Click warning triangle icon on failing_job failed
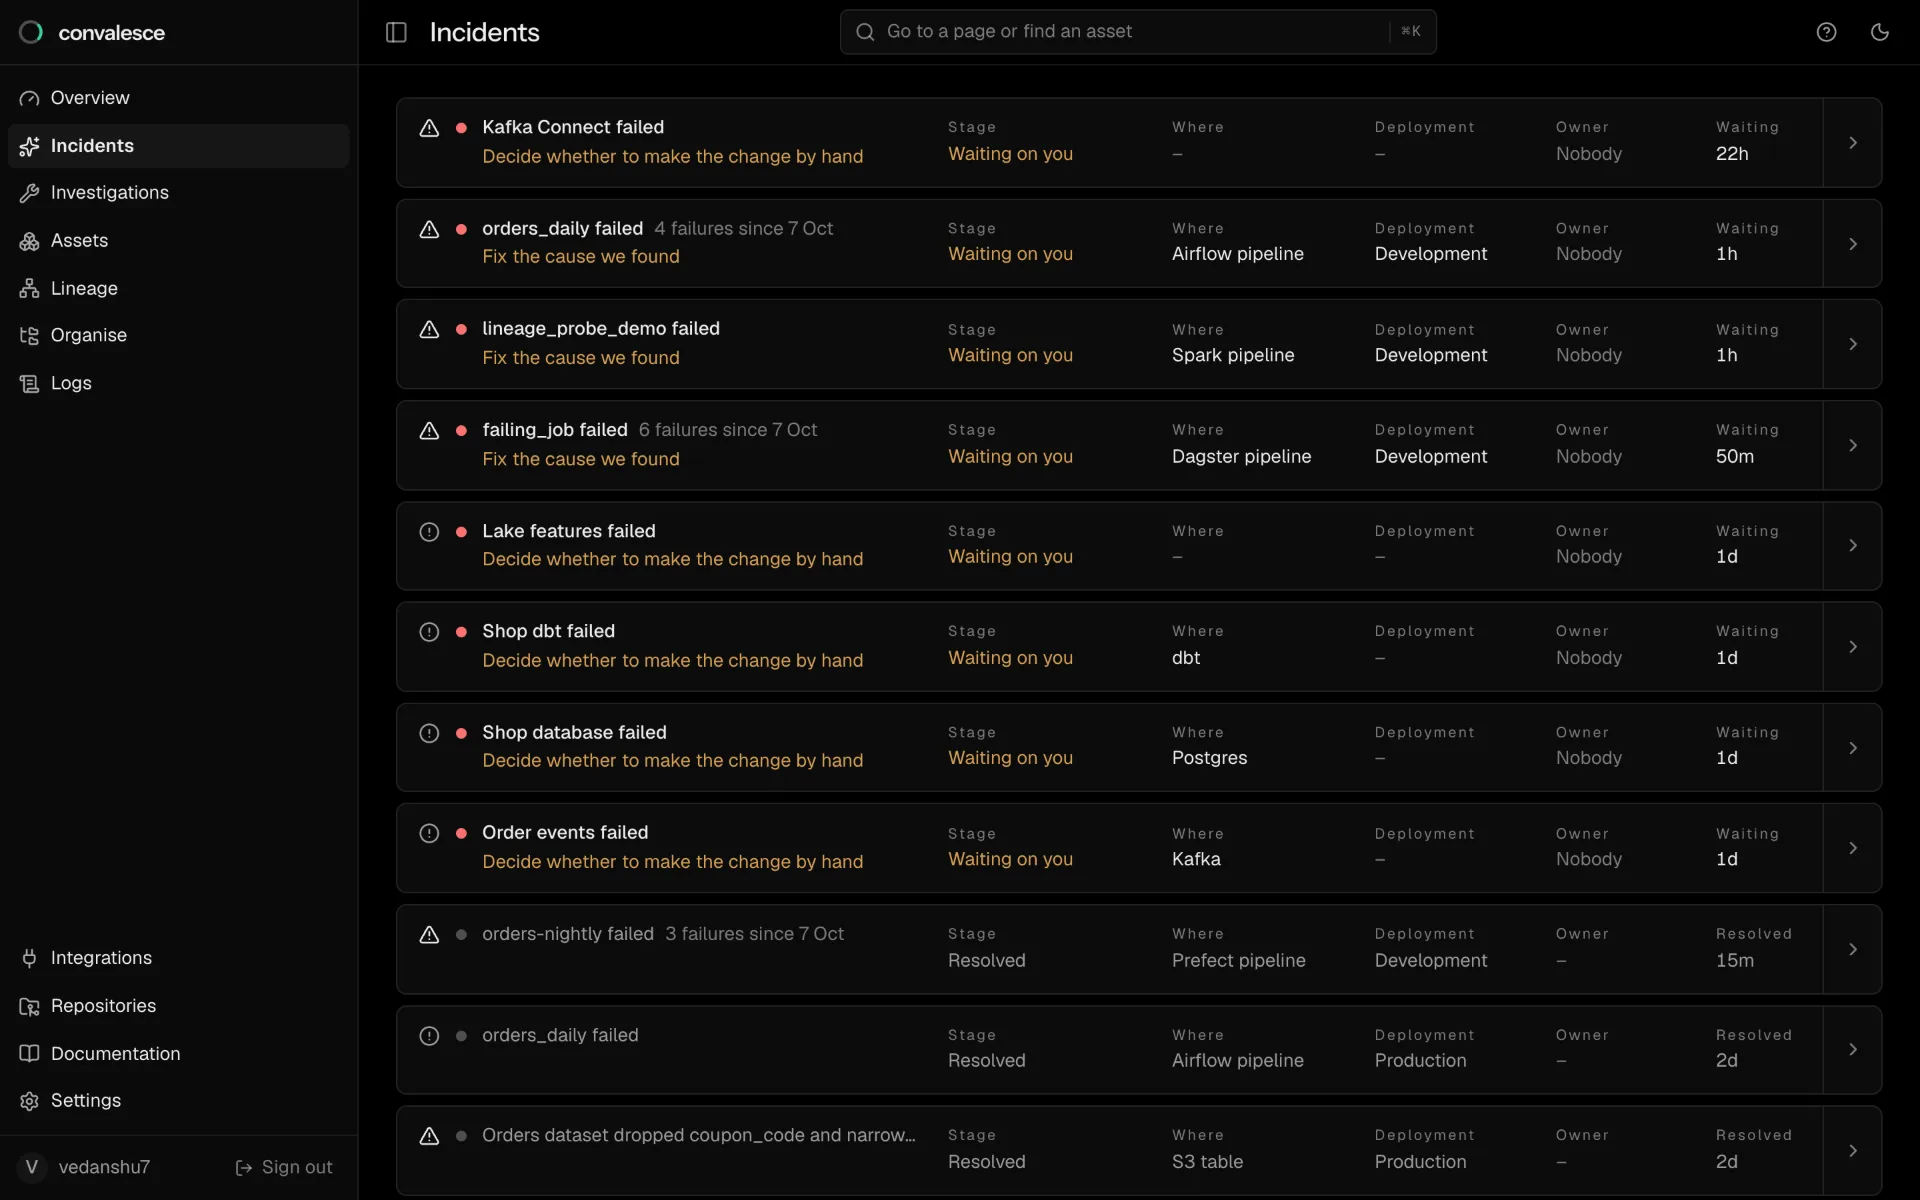The width and height of the screenshot is (1920, 1200). point(429,431)
